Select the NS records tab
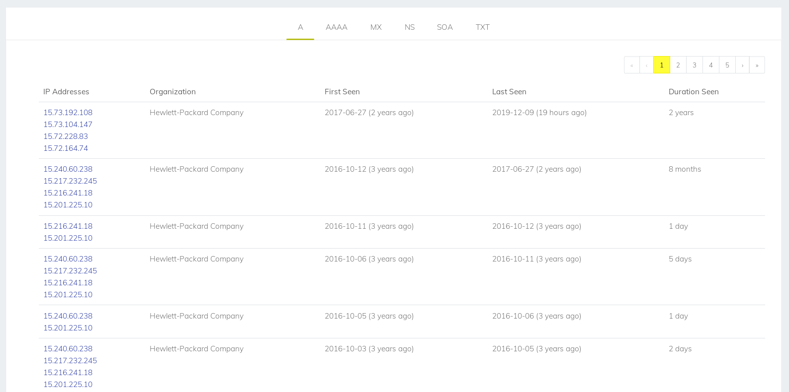 (x=410, y=27)
